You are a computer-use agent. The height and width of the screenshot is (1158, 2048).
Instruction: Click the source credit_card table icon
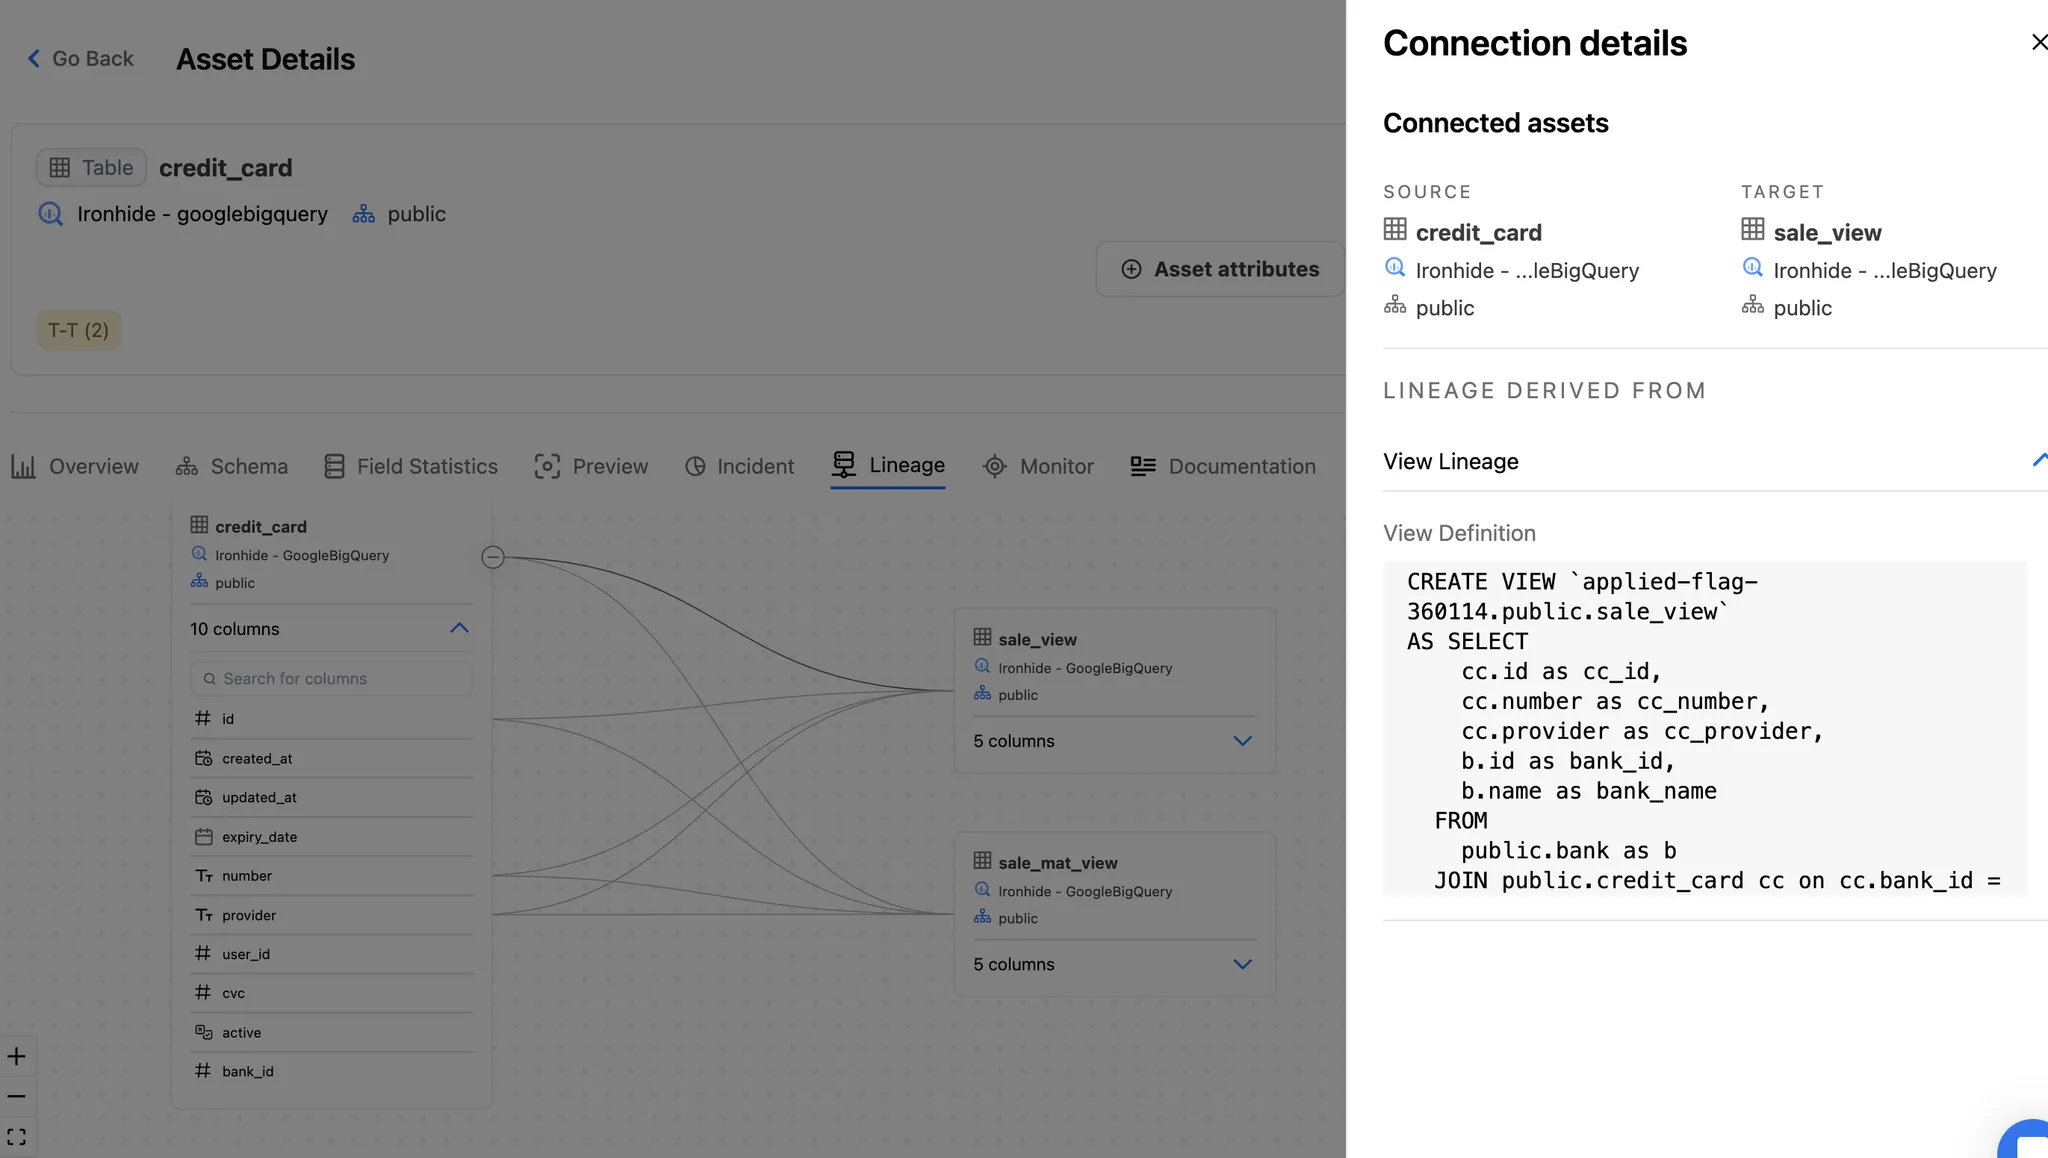pyautogui.click(x=1395, y=230)
